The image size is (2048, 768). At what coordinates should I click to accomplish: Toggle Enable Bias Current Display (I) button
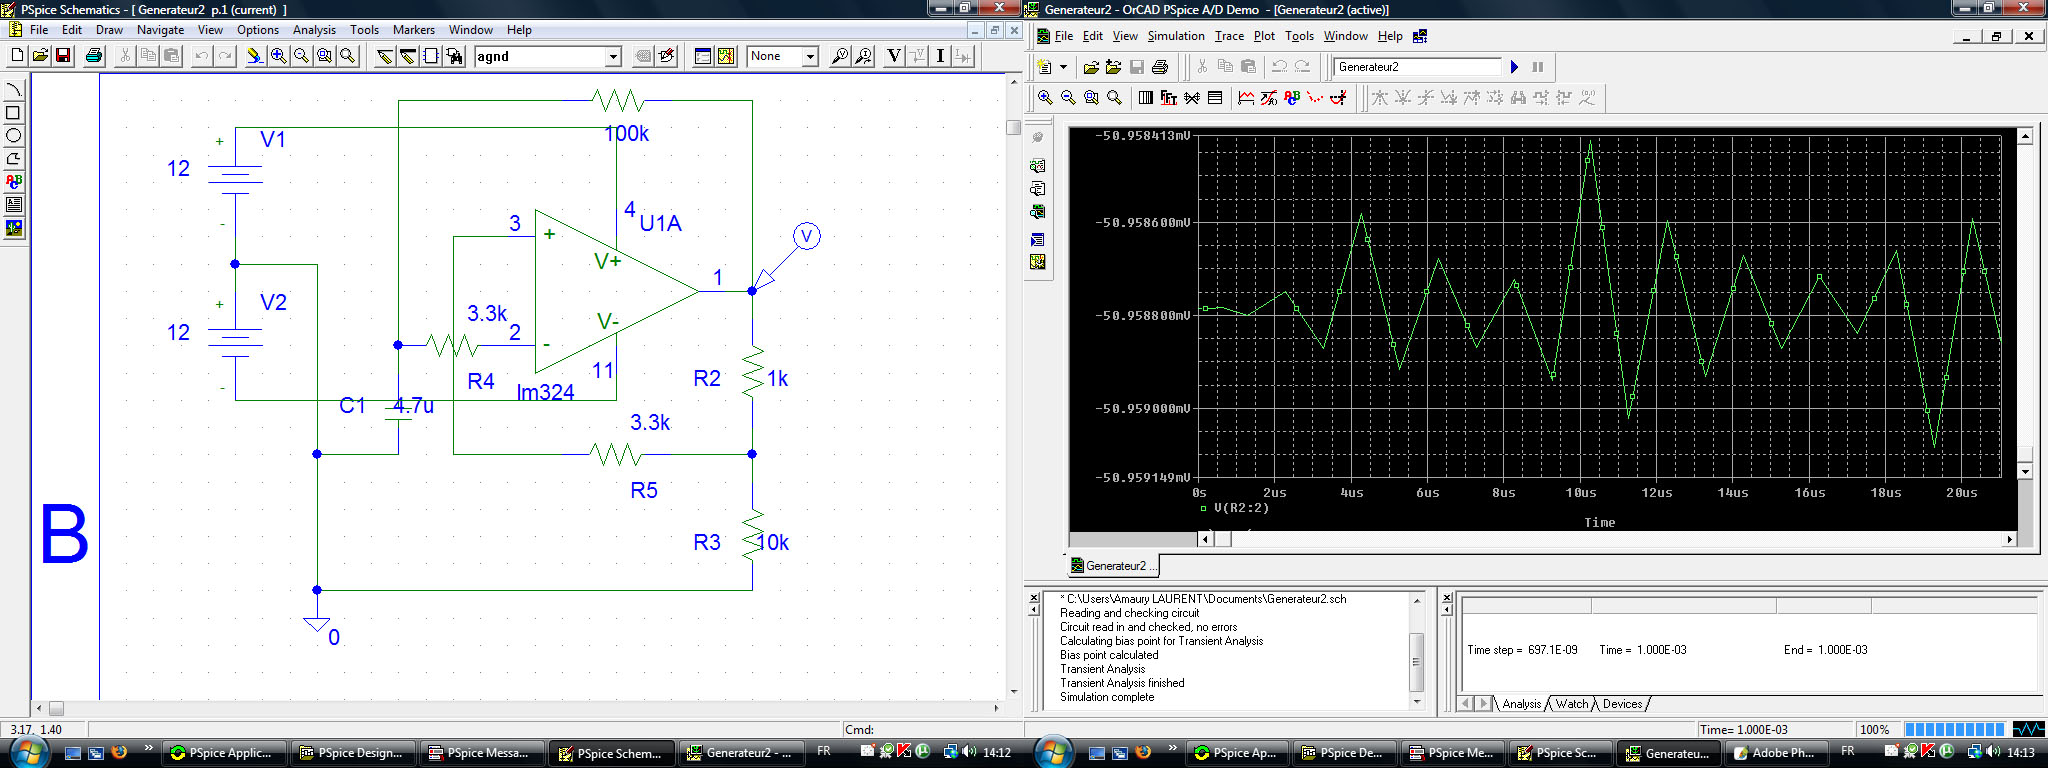pyautogui.click(x=940, y=57)
